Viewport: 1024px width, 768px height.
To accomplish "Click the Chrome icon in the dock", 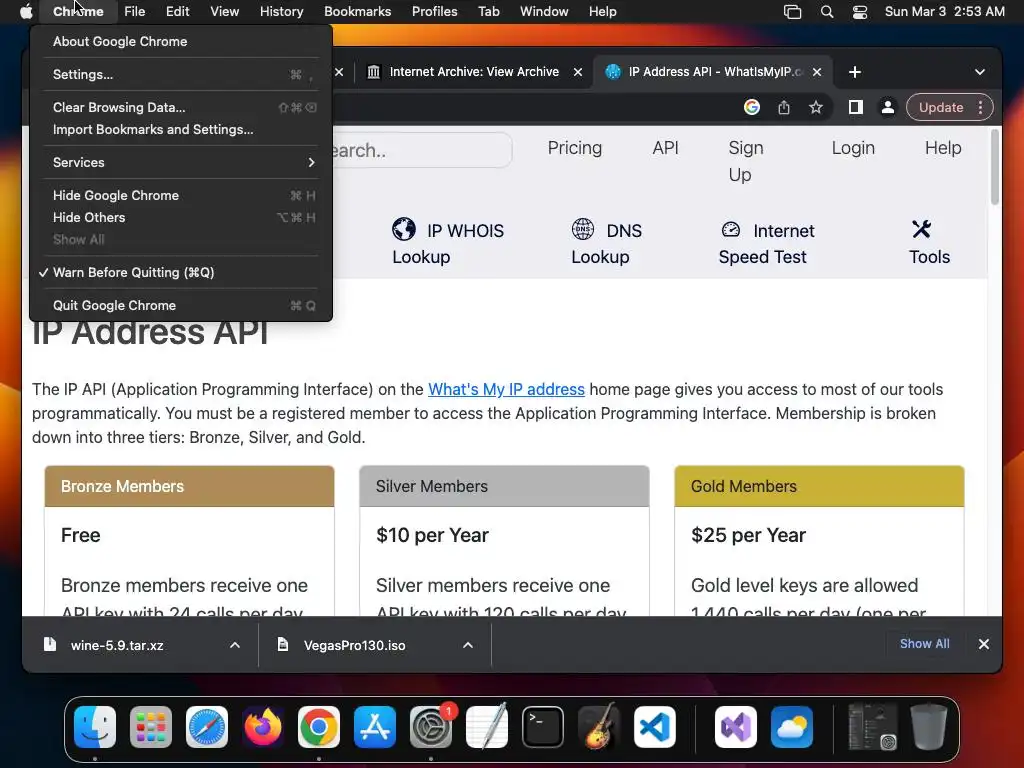I will (x=319, y=727).
